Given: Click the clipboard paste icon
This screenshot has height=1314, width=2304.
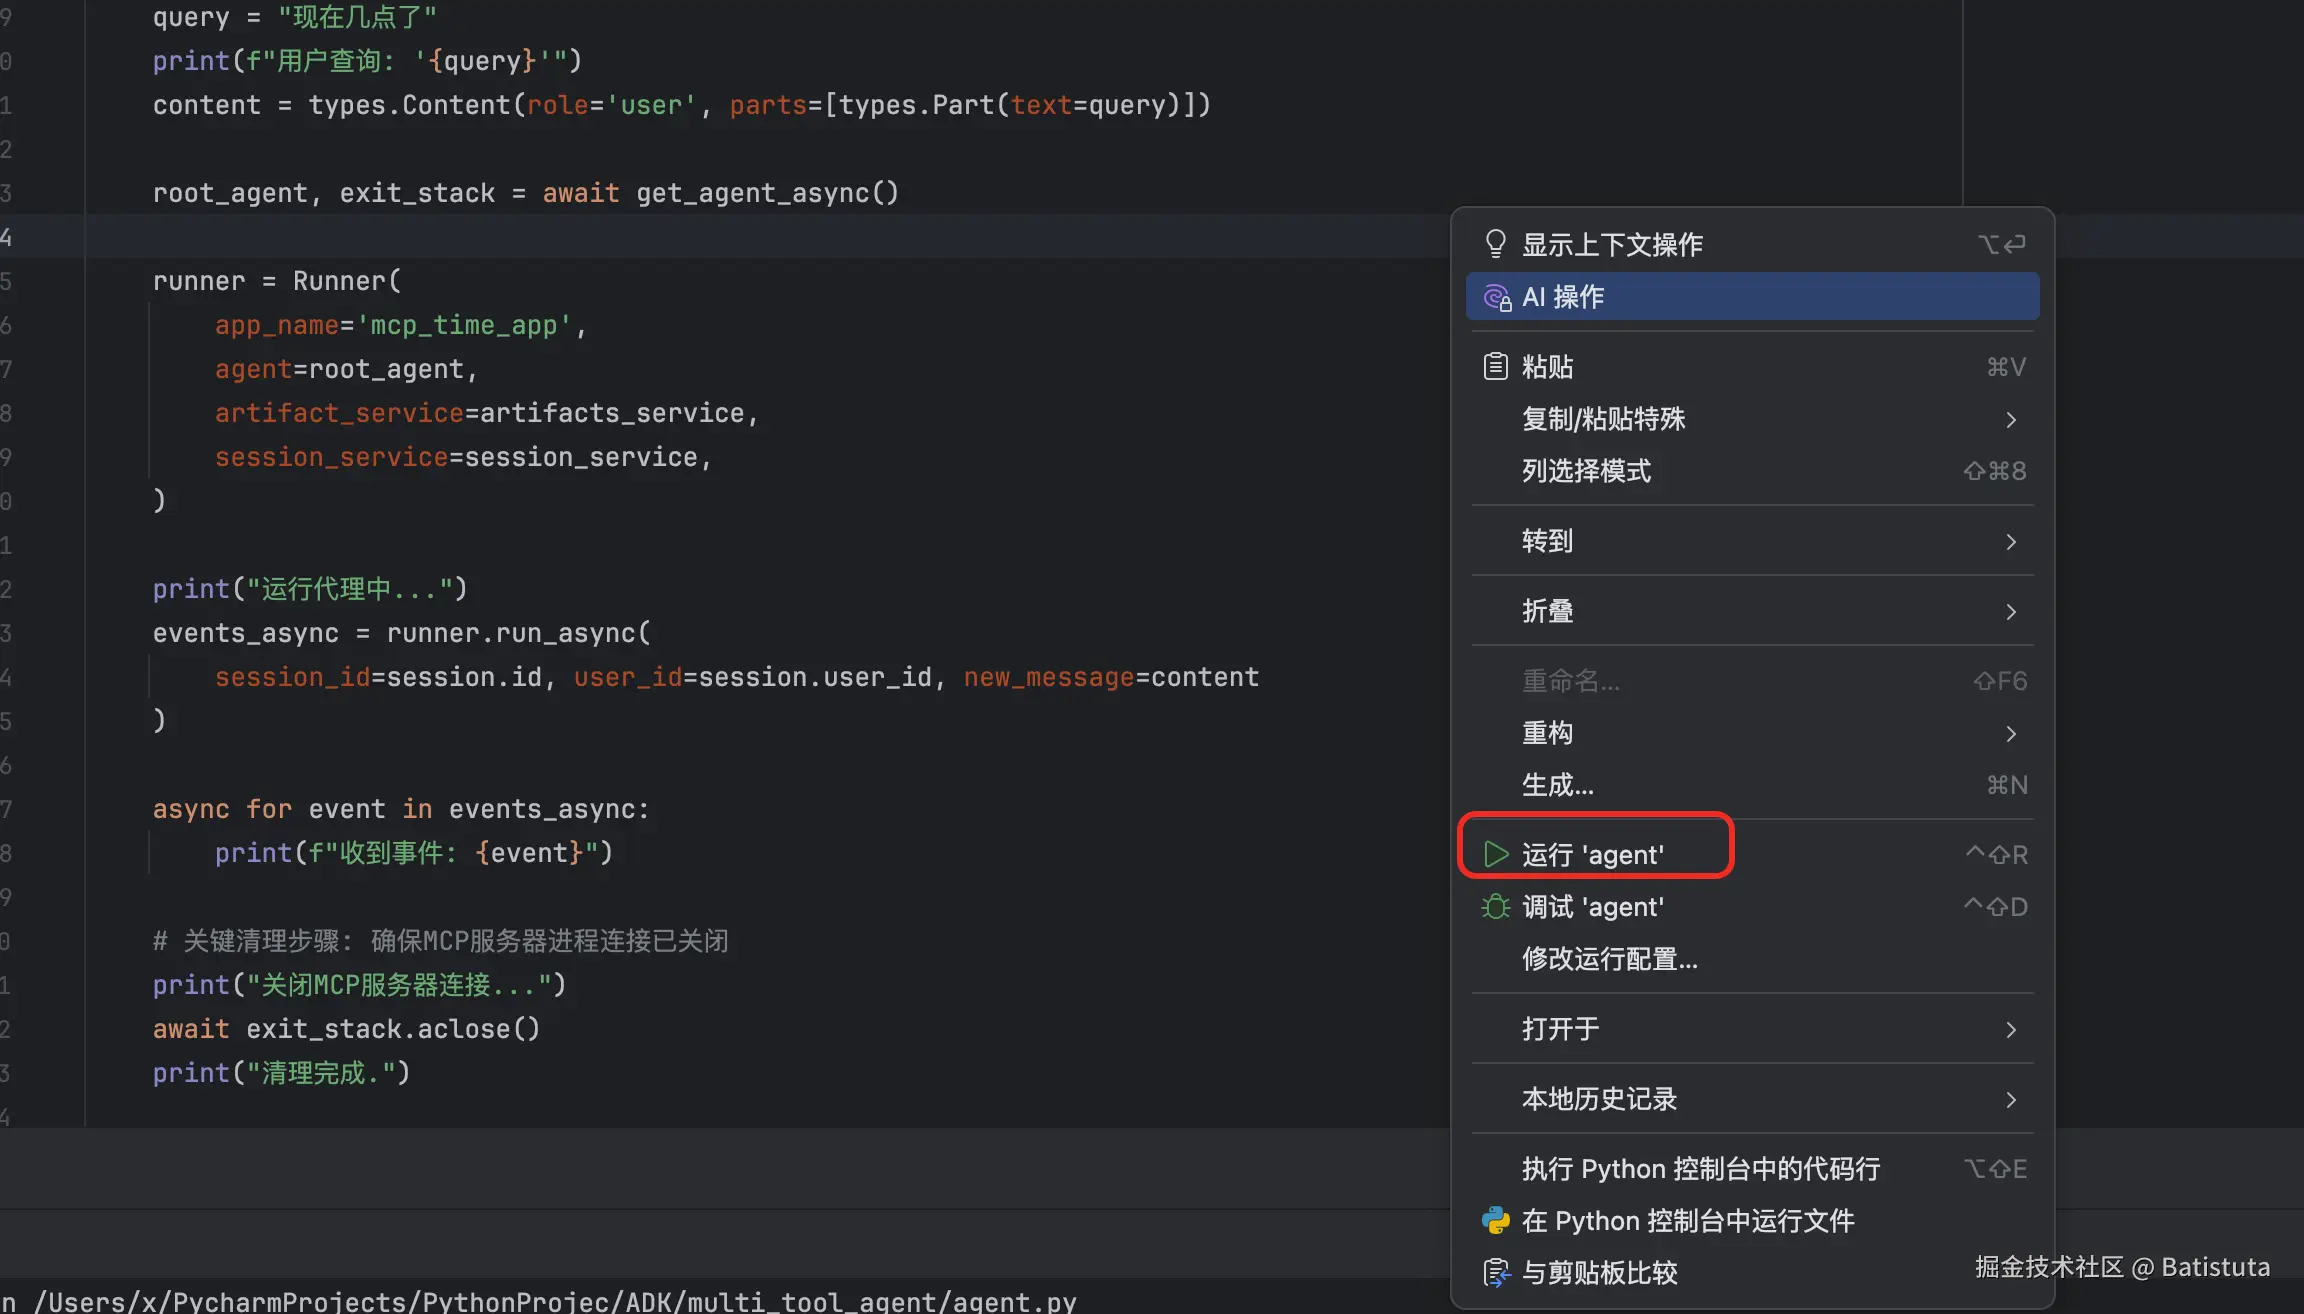Looking at the screenshot, I should point(1495,367).
